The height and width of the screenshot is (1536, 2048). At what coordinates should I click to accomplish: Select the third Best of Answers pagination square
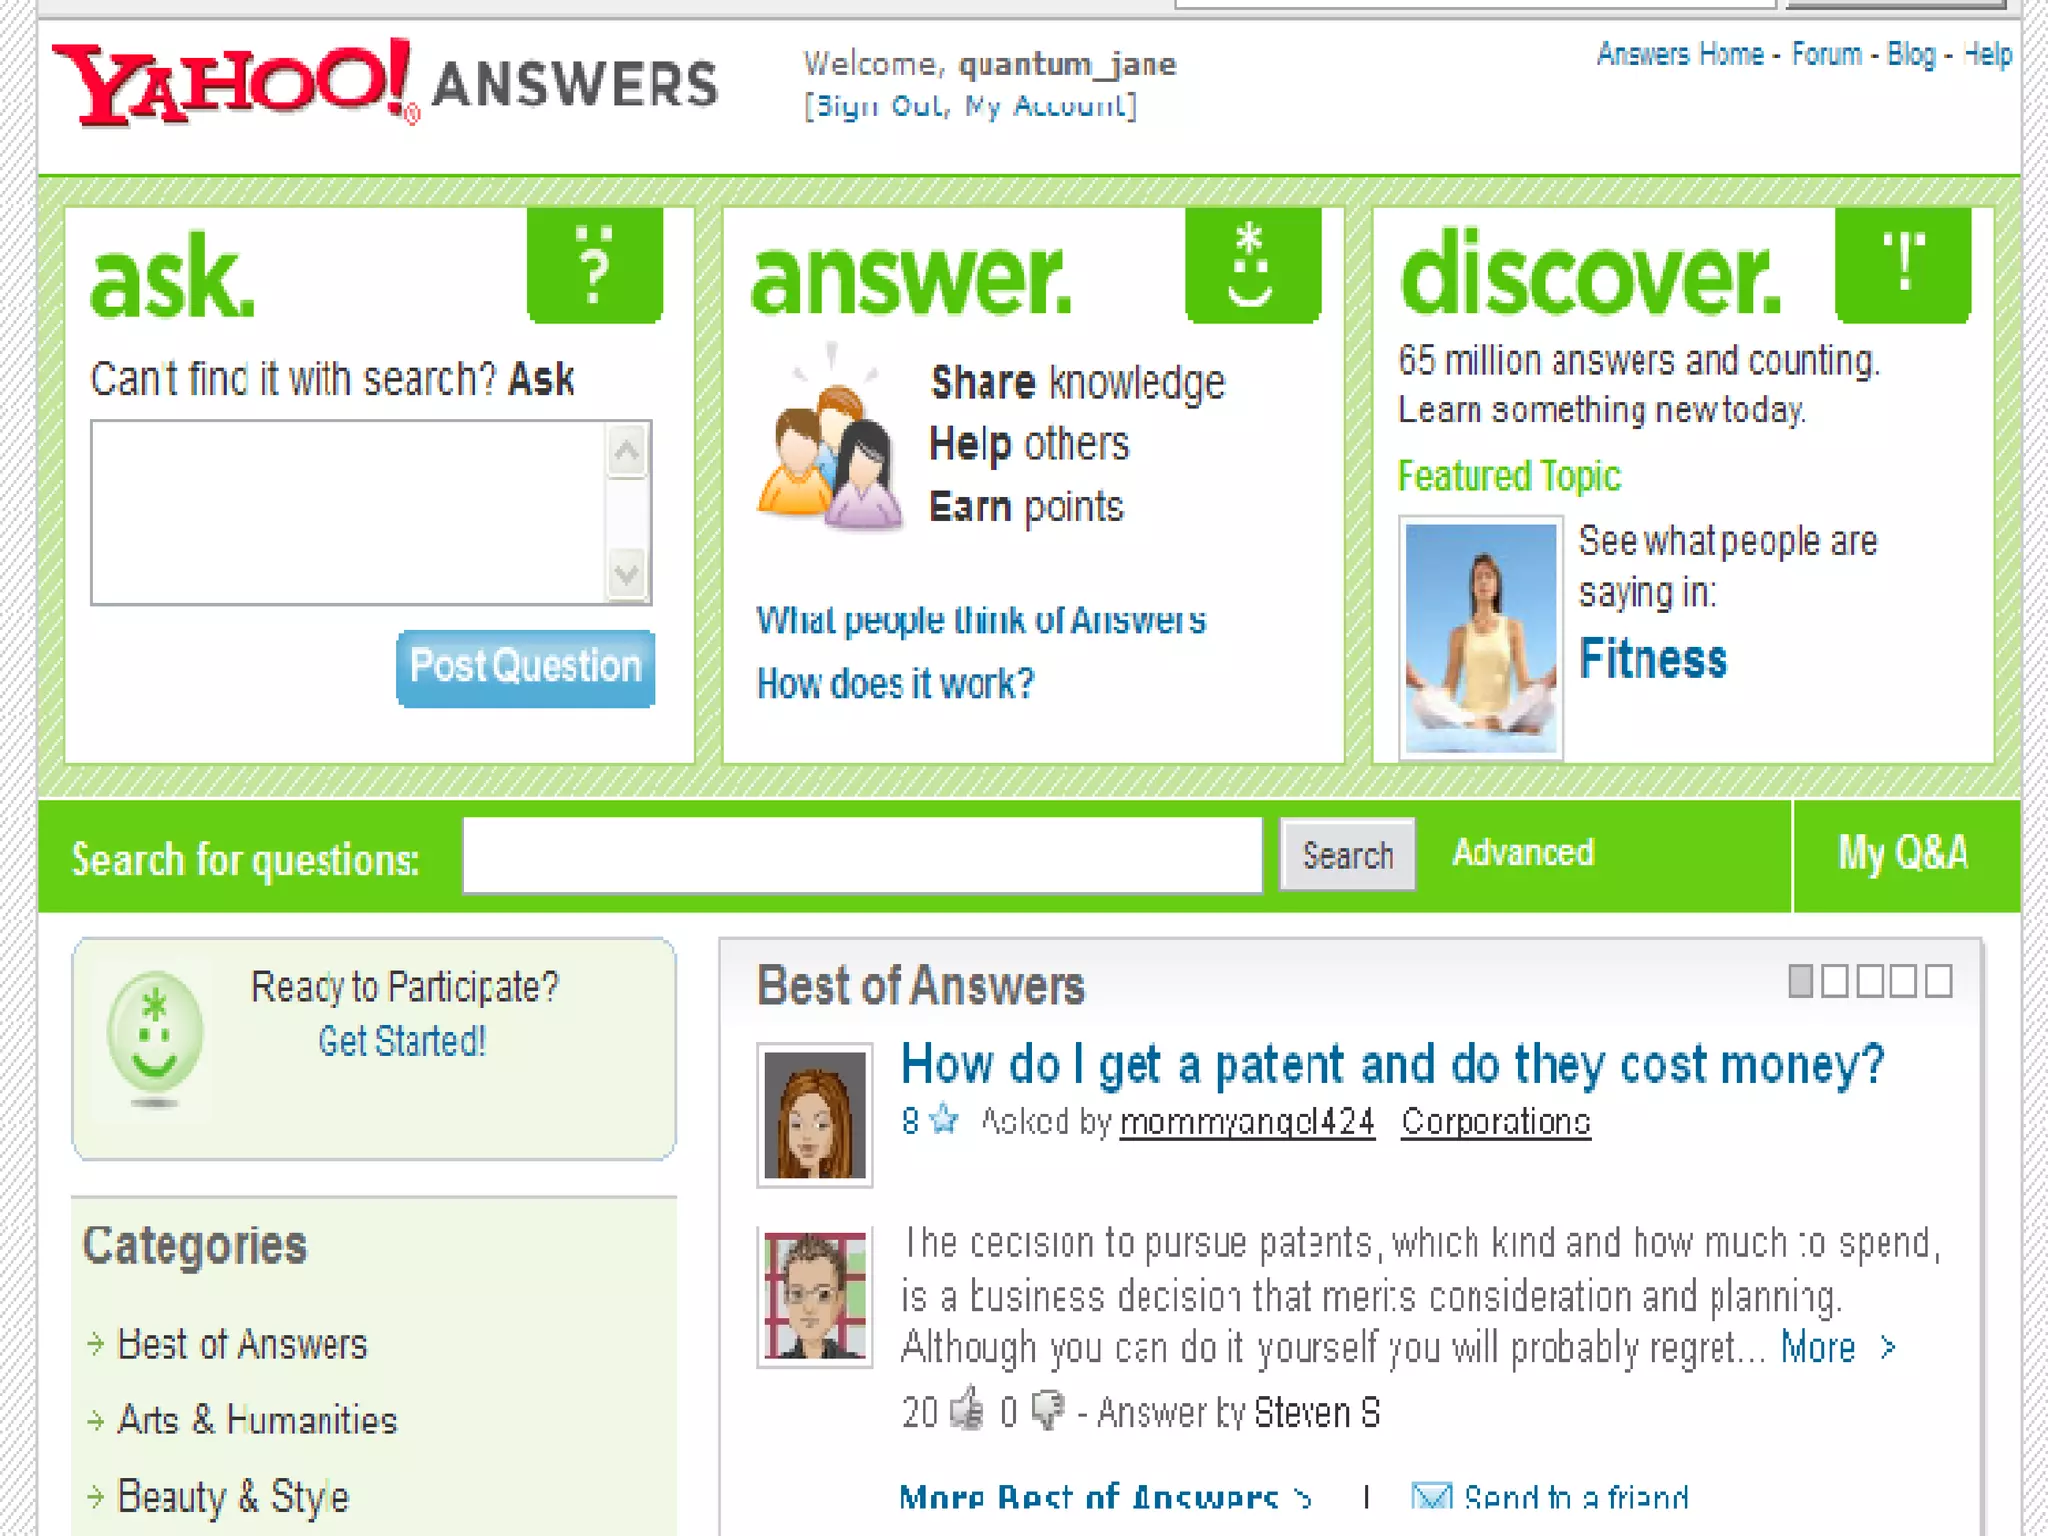point(1869,981)
